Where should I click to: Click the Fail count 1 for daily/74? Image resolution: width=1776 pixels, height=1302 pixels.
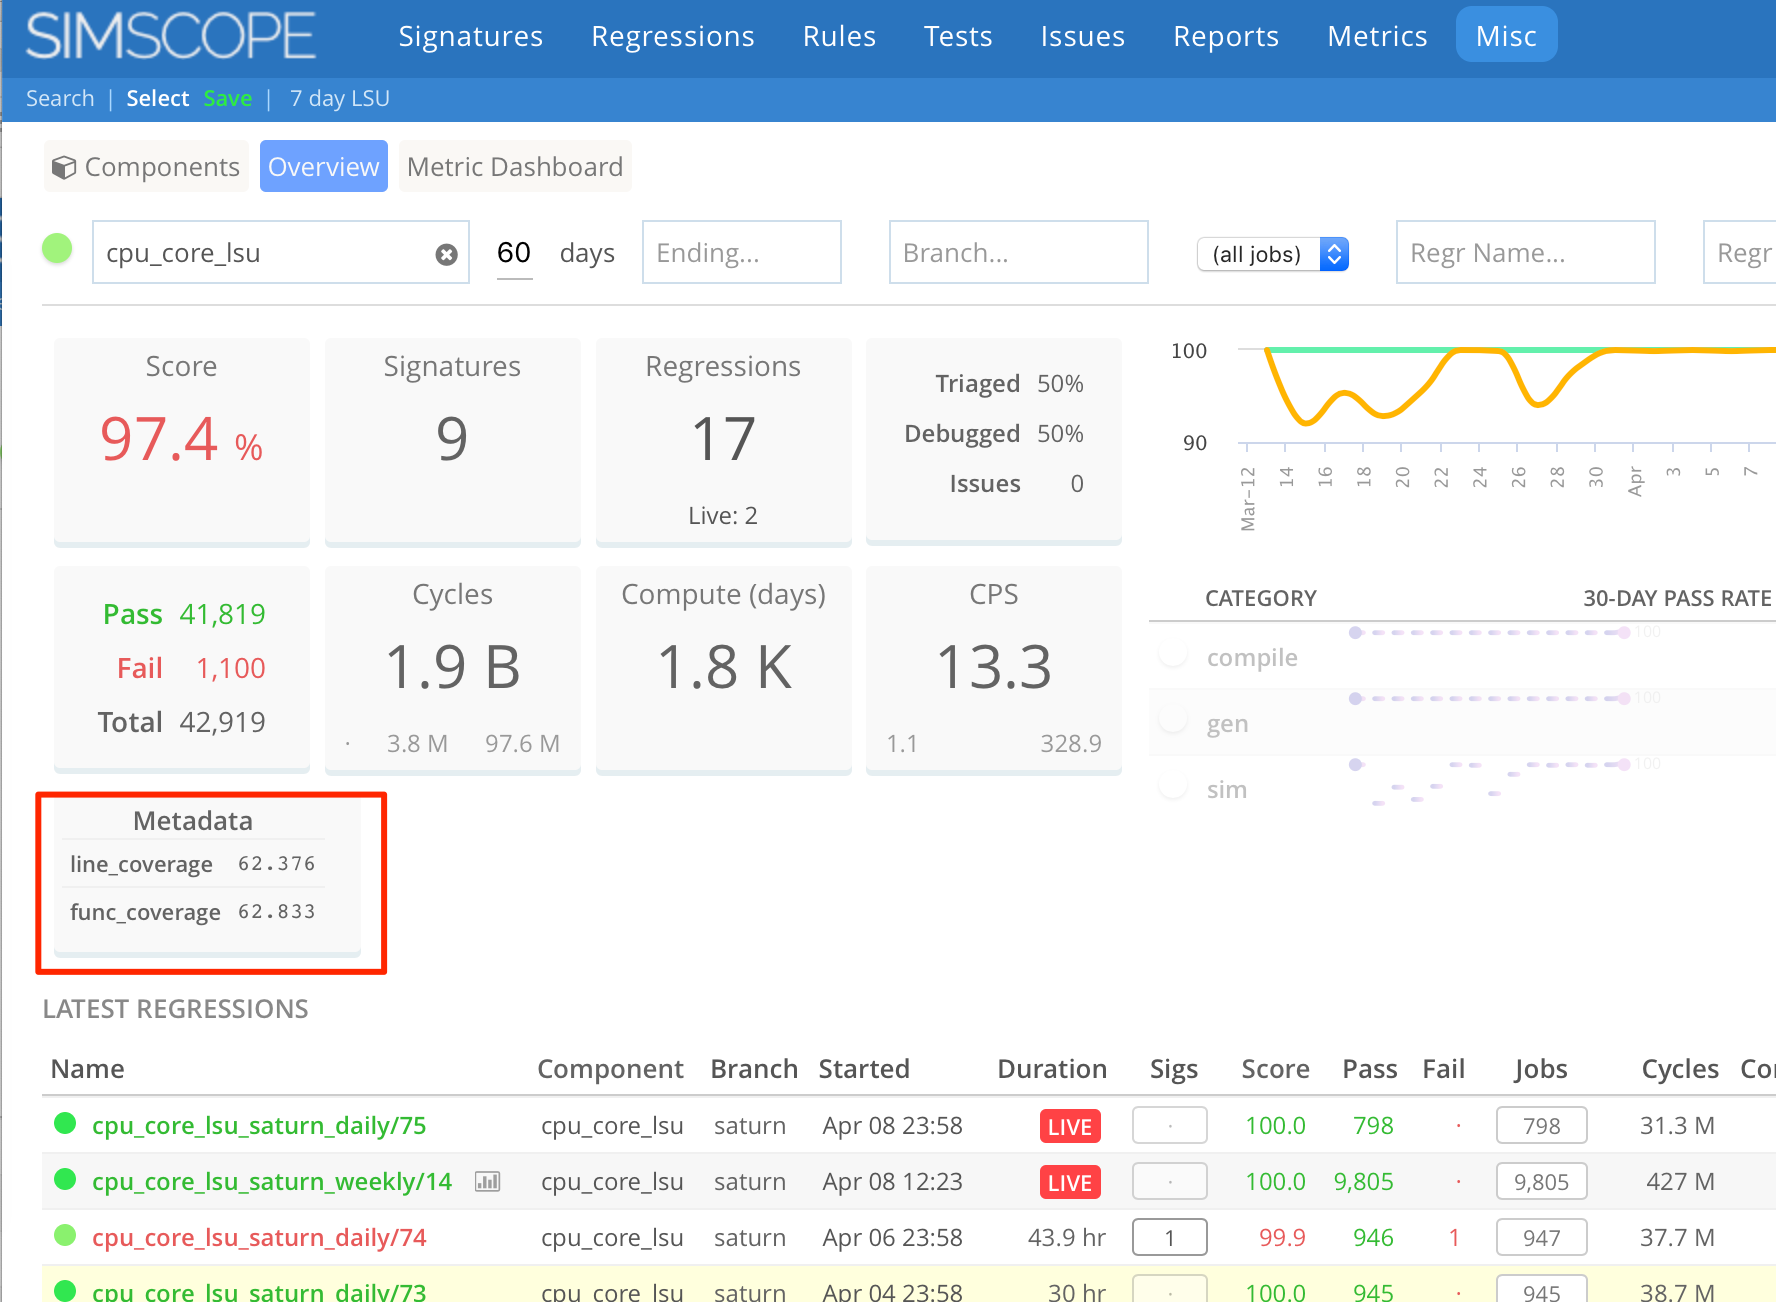pyautogui.click(x=1454, y=1238)
